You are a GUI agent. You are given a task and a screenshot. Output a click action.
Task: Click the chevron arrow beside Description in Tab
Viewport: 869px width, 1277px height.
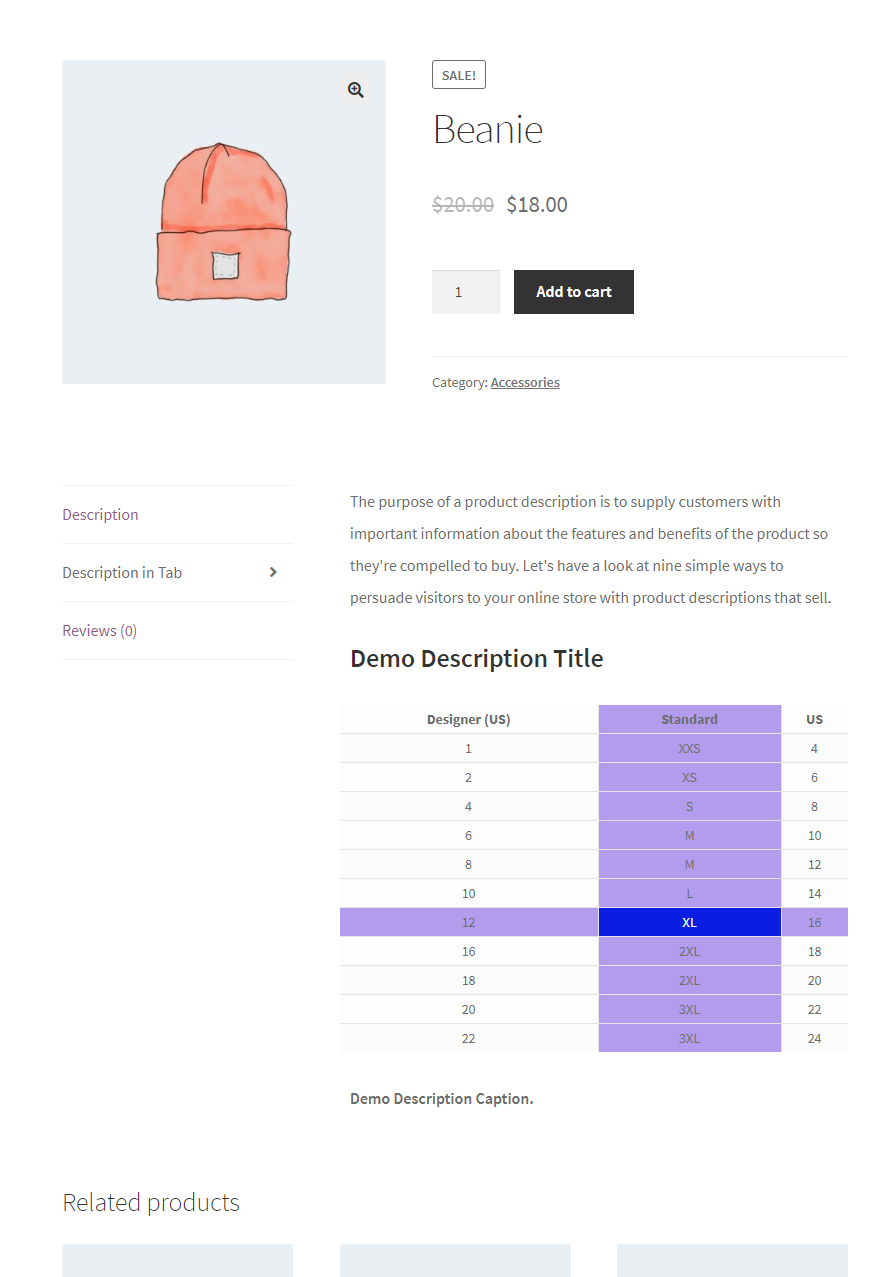pyautogui.click(x=273, y=572)
